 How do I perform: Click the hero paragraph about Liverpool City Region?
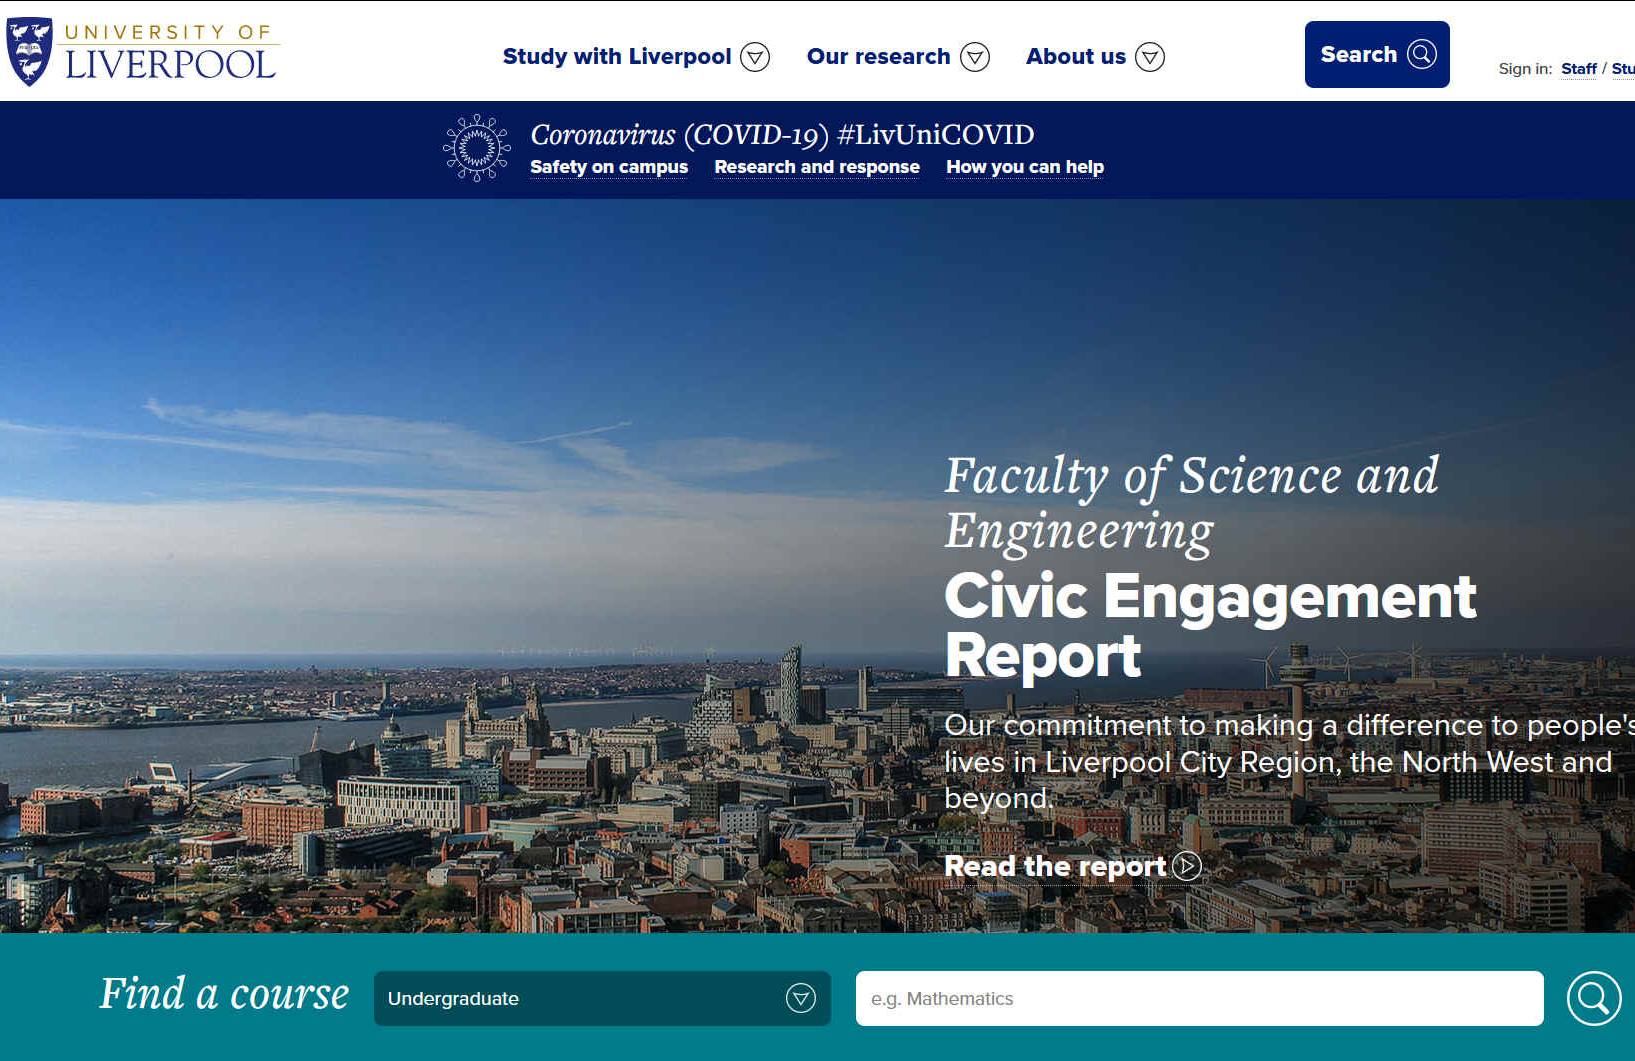click(x=1289, y=762)
